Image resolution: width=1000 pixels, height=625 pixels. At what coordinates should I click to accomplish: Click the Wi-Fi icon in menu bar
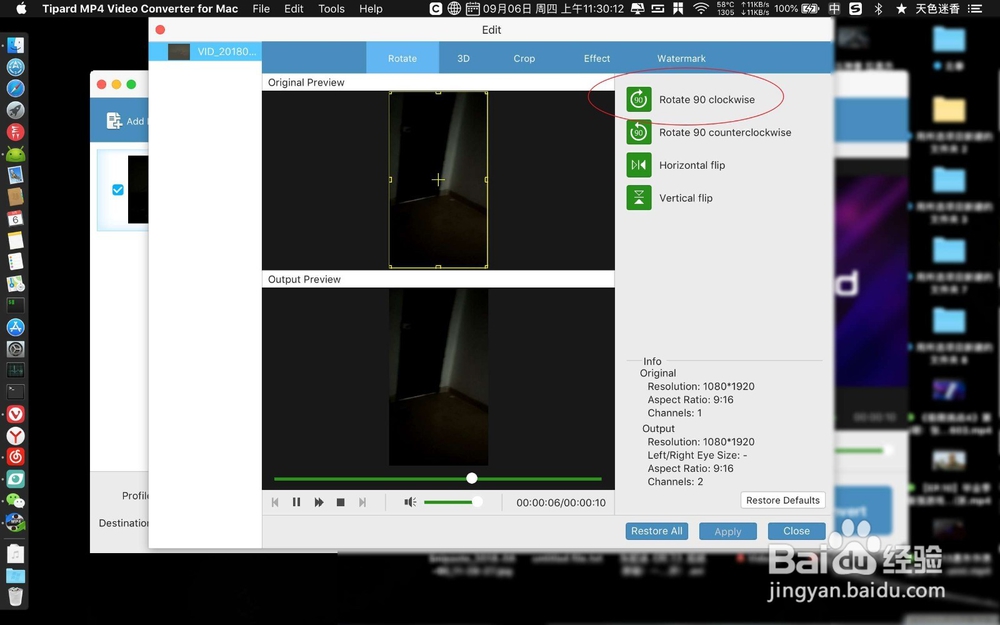click(x=700, y=8)
